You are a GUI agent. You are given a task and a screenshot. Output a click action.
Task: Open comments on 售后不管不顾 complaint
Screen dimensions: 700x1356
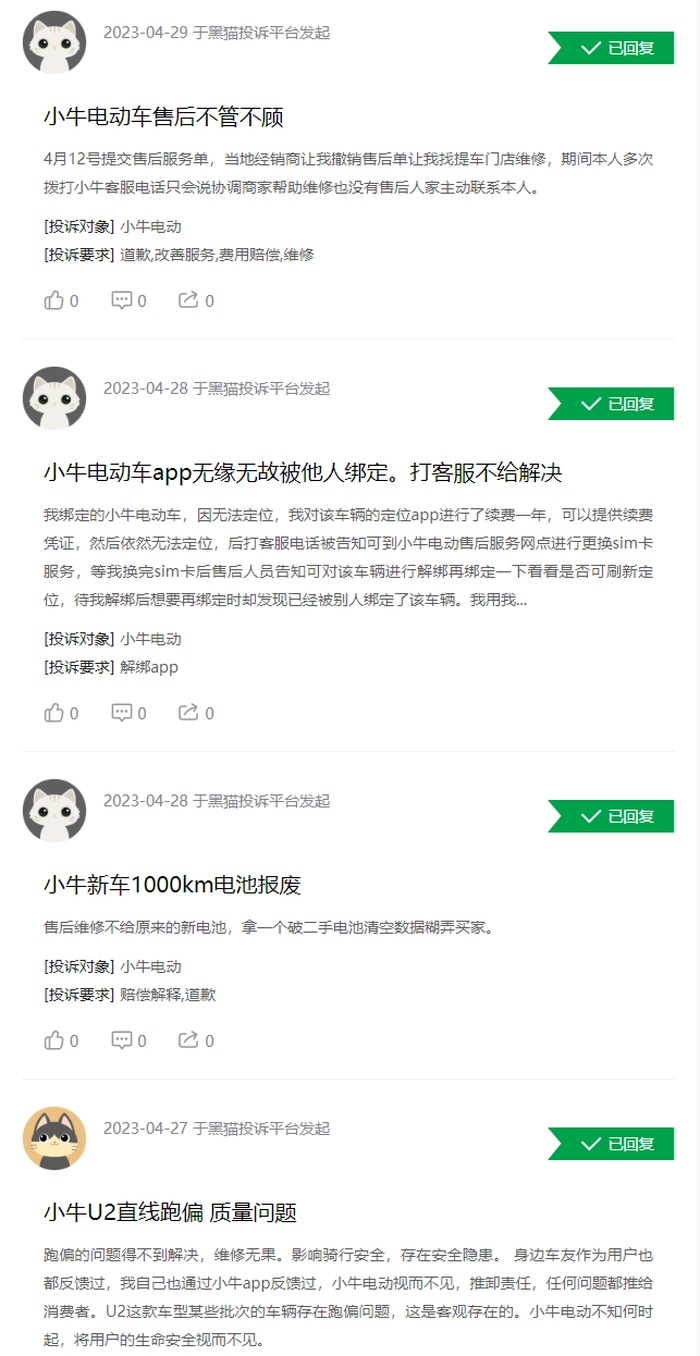(128, 300)
